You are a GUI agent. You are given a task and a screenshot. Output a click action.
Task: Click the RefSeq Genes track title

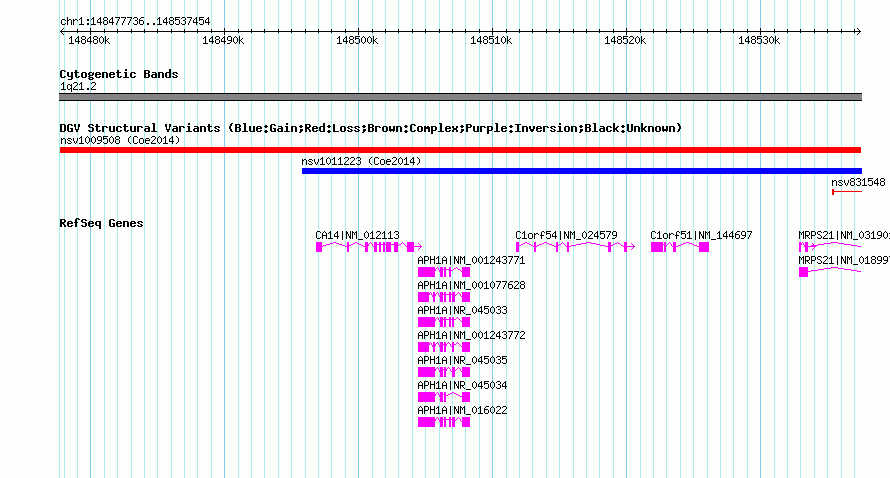[x=101, y=223]
